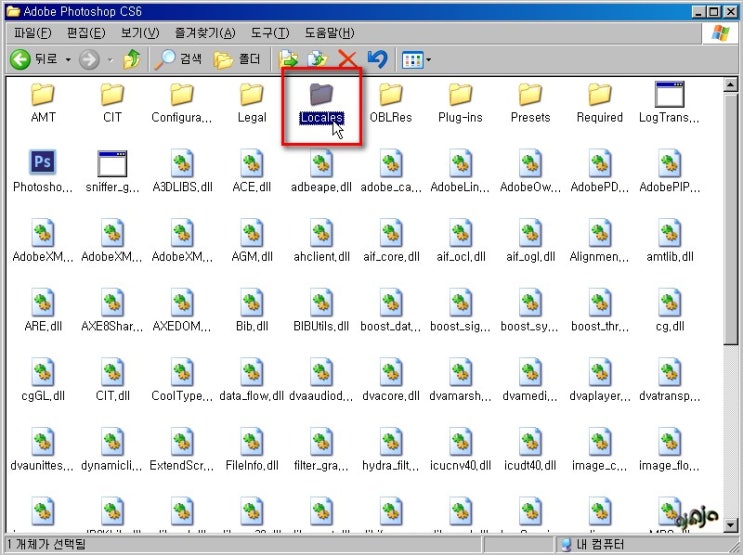
Task: Open the 보기(V) menu
Action: coord(140,33)
